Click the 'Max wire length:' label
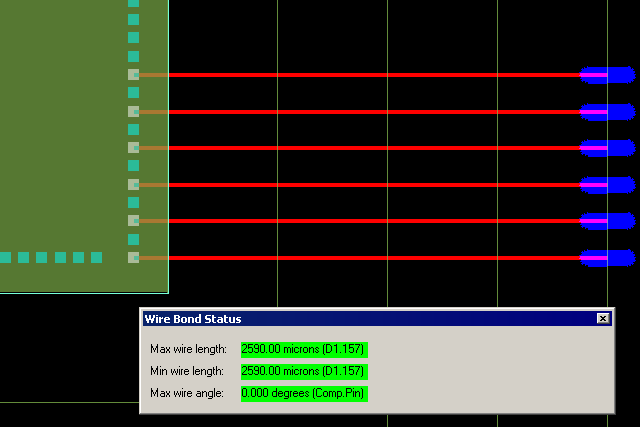The width and height of the screenshot is (640, 427). pos(188,349)
